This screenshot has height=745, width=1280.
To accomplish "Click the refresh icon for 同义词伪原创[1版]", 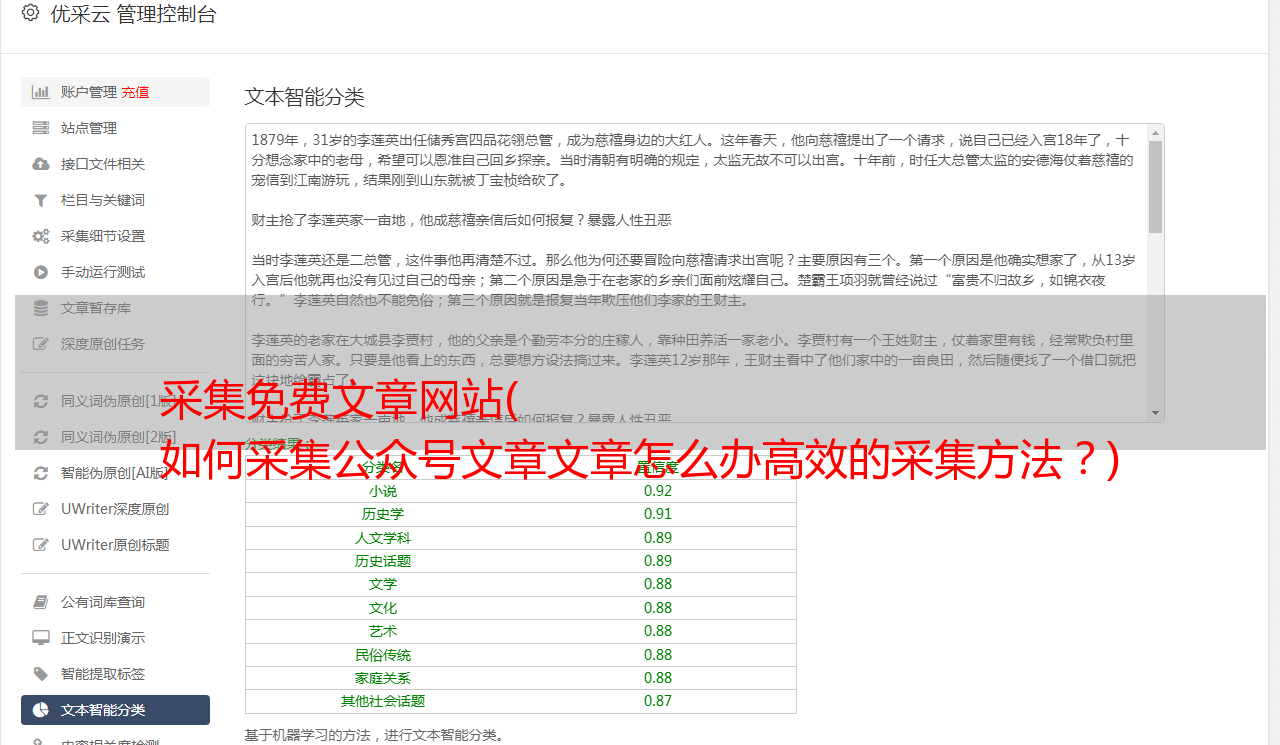I will point(41,401).
